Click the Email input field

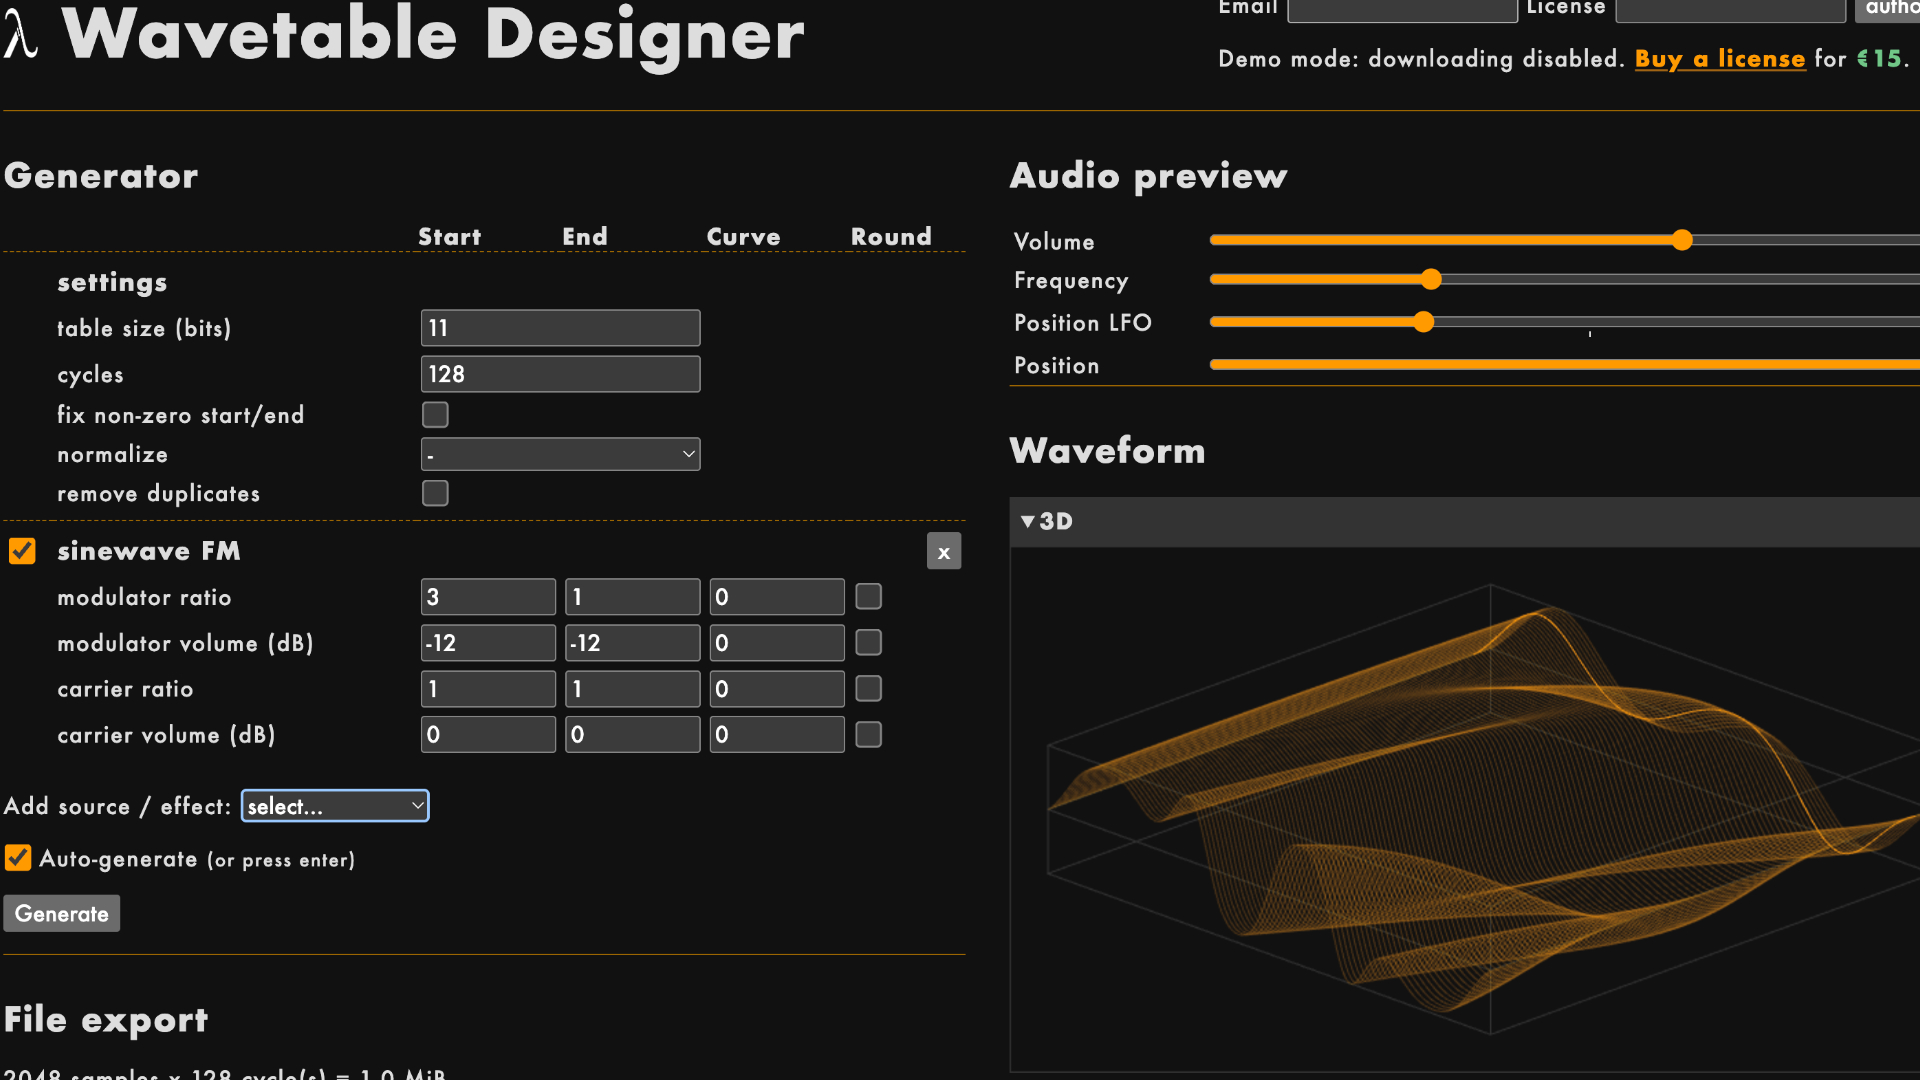click(1402, 9)
